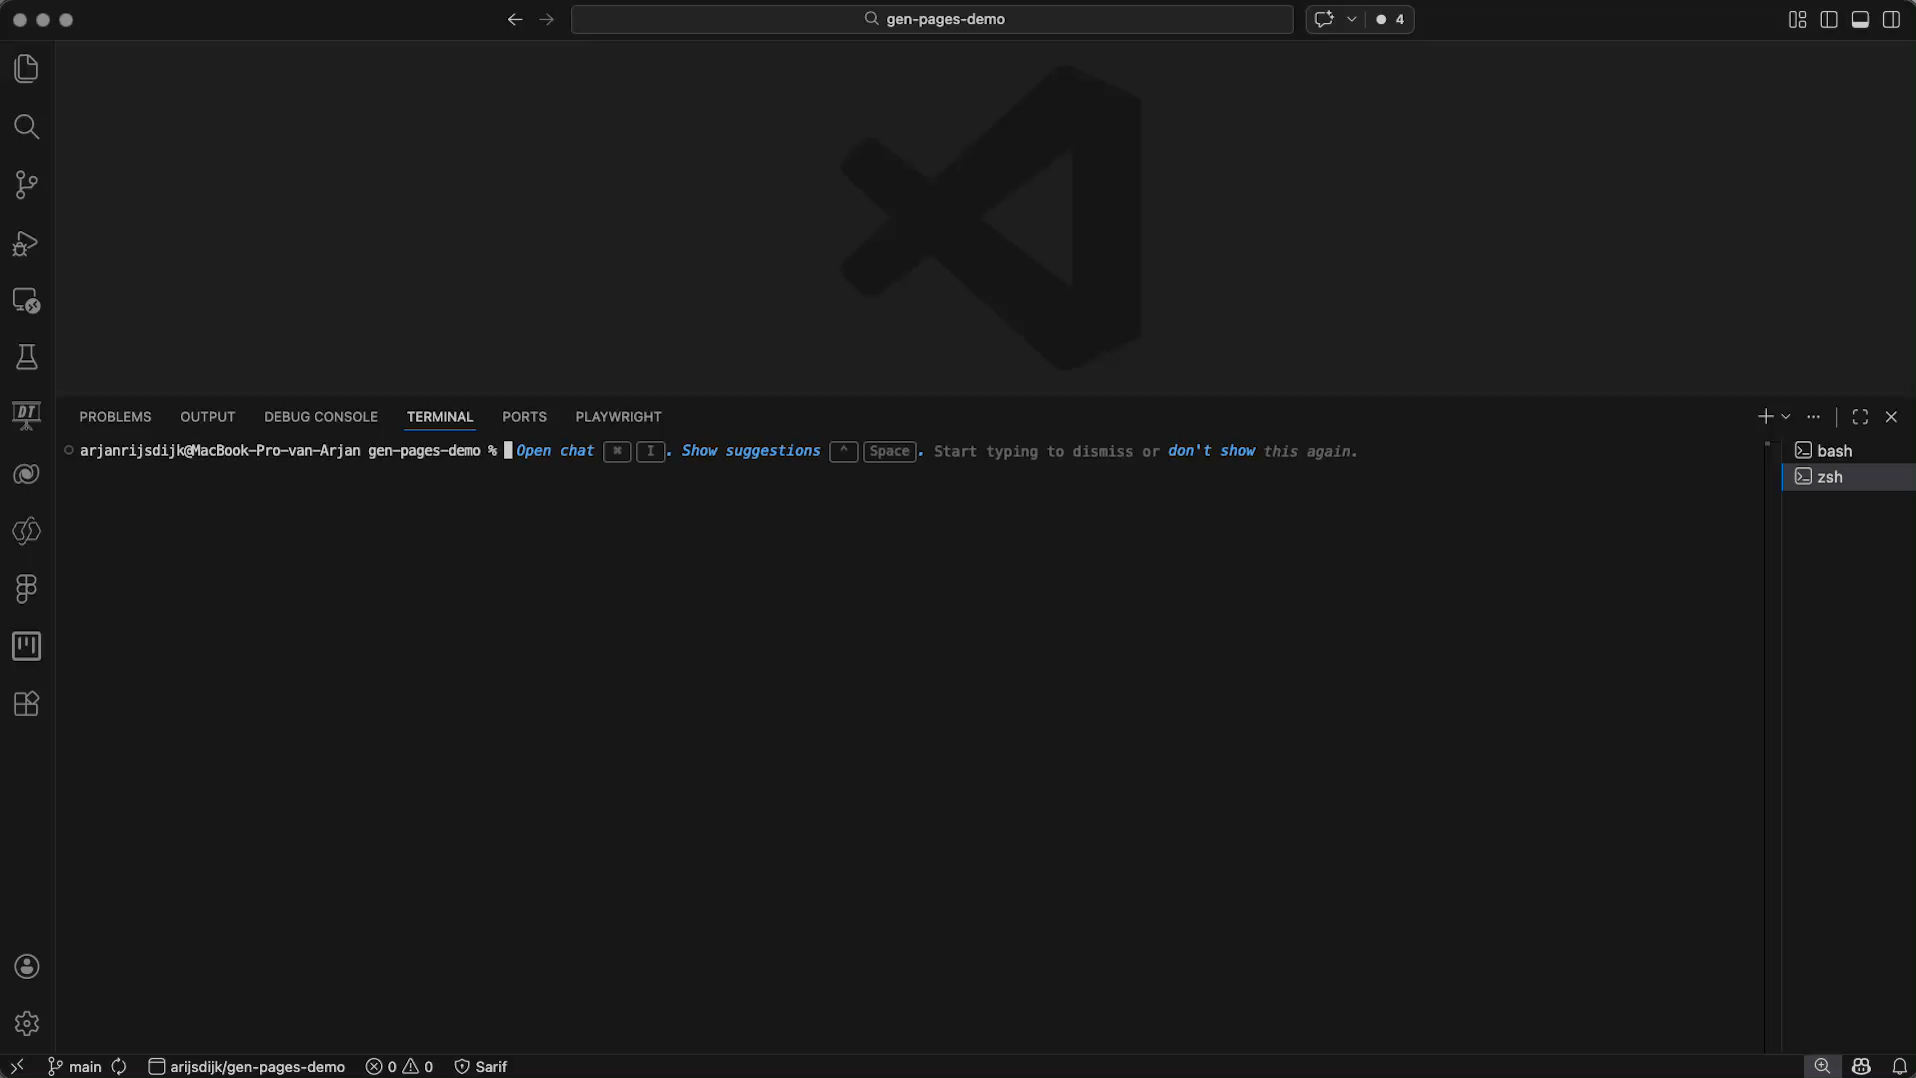Open the Source Control view

click(26, 184)
